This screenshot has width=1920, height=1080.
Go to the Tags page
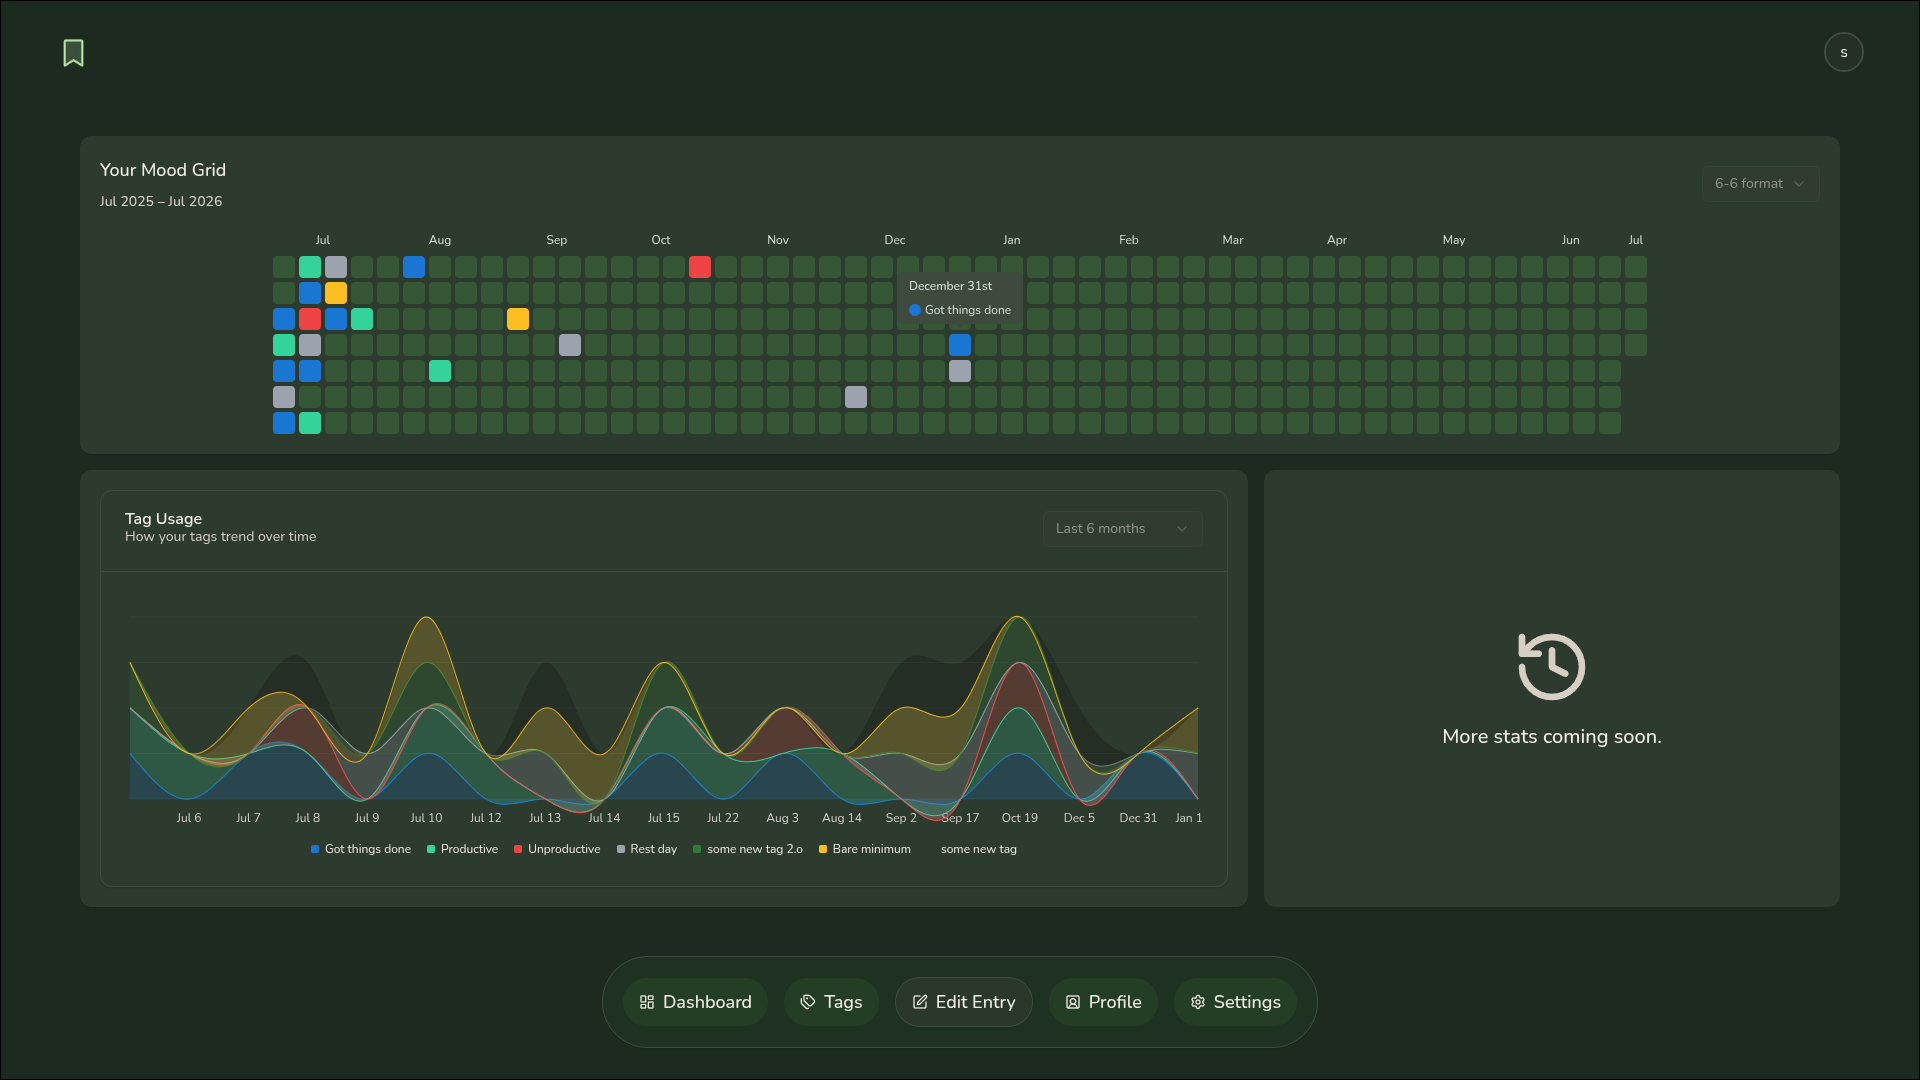tap(831, 1002)
